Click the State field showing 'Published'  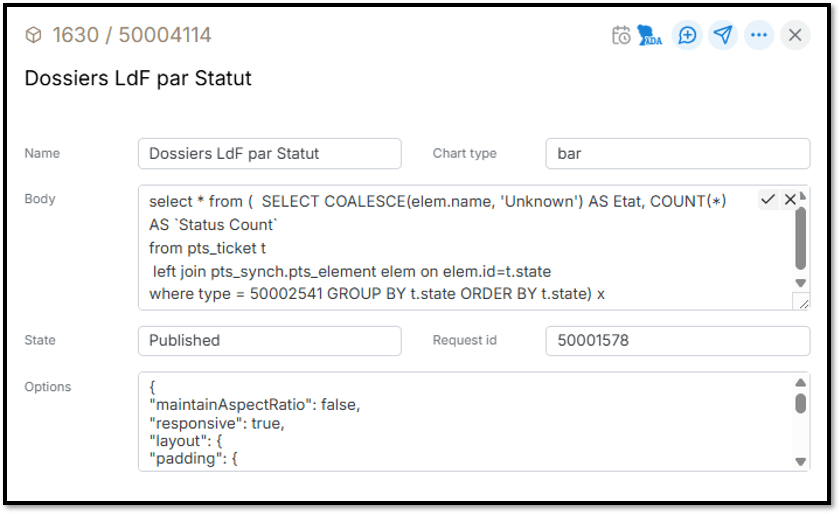pos(269,340)
